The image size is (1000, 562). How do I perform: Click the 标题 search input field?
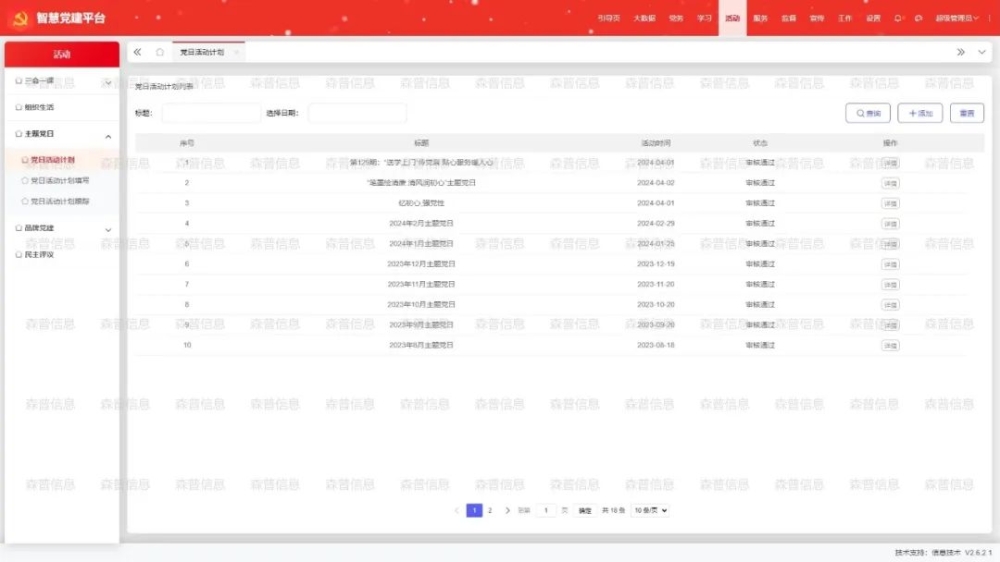(211, 113)
